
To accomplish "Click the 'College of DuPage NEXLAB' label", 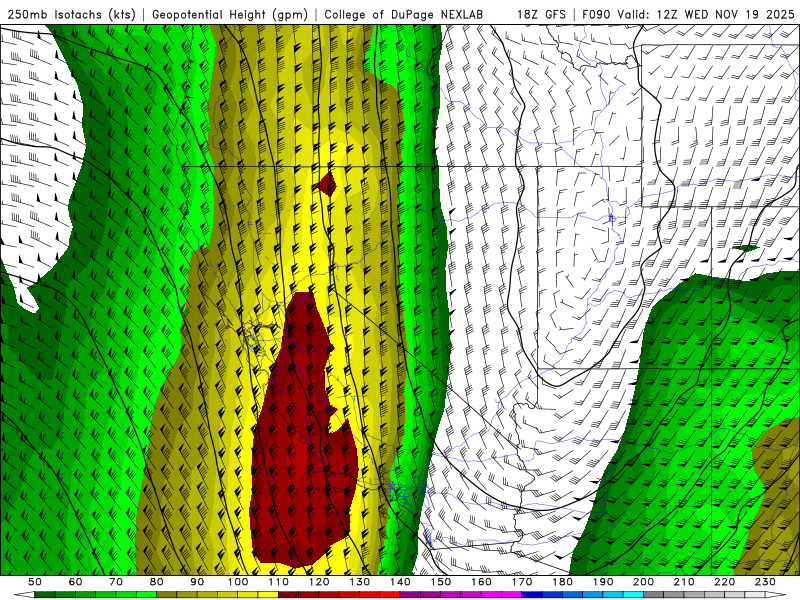I will pos(404,15).
